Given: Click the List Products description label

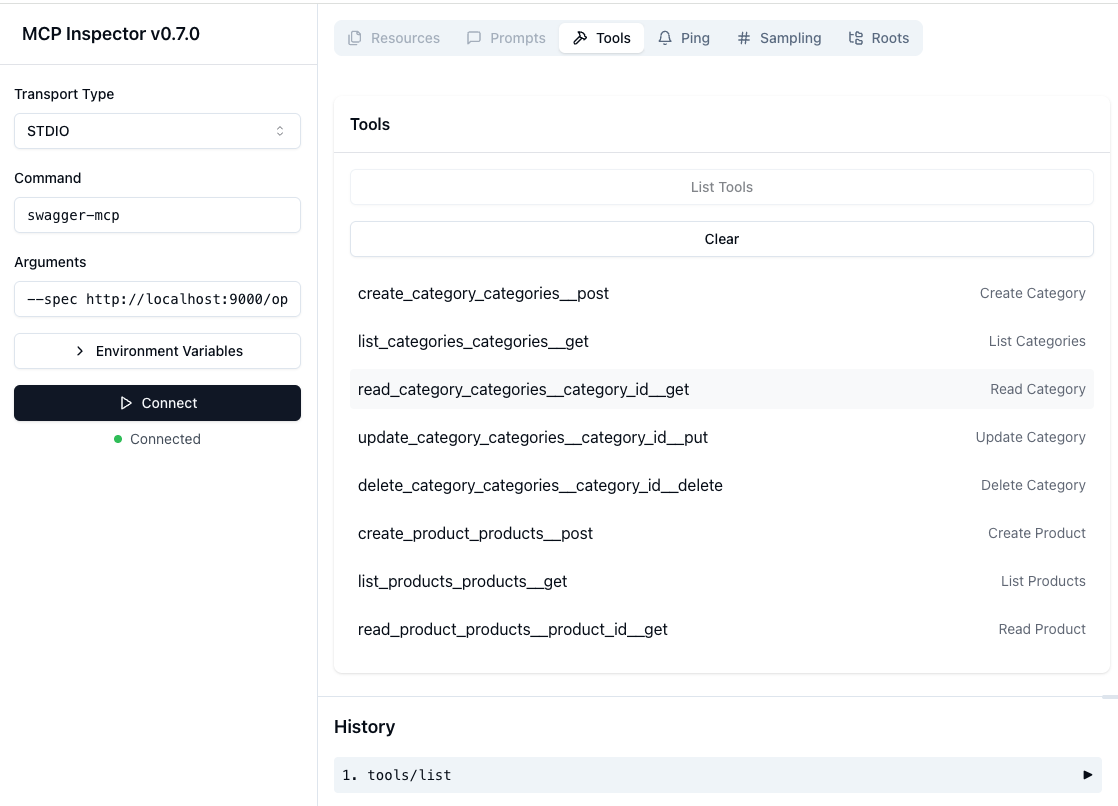Looking at the screenshot, I should coord(1043,581).
